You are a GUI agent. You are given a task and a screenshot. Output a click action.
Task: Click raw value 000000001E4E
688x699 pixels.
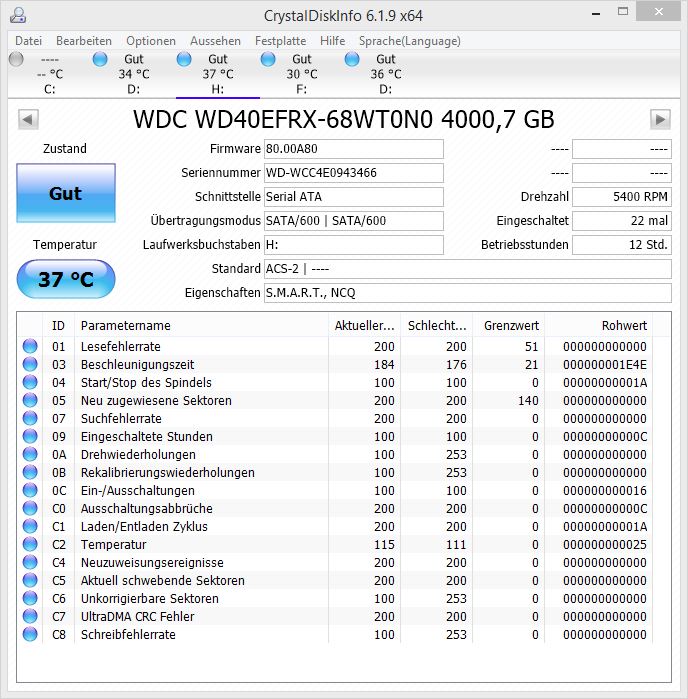click(605, 365)
